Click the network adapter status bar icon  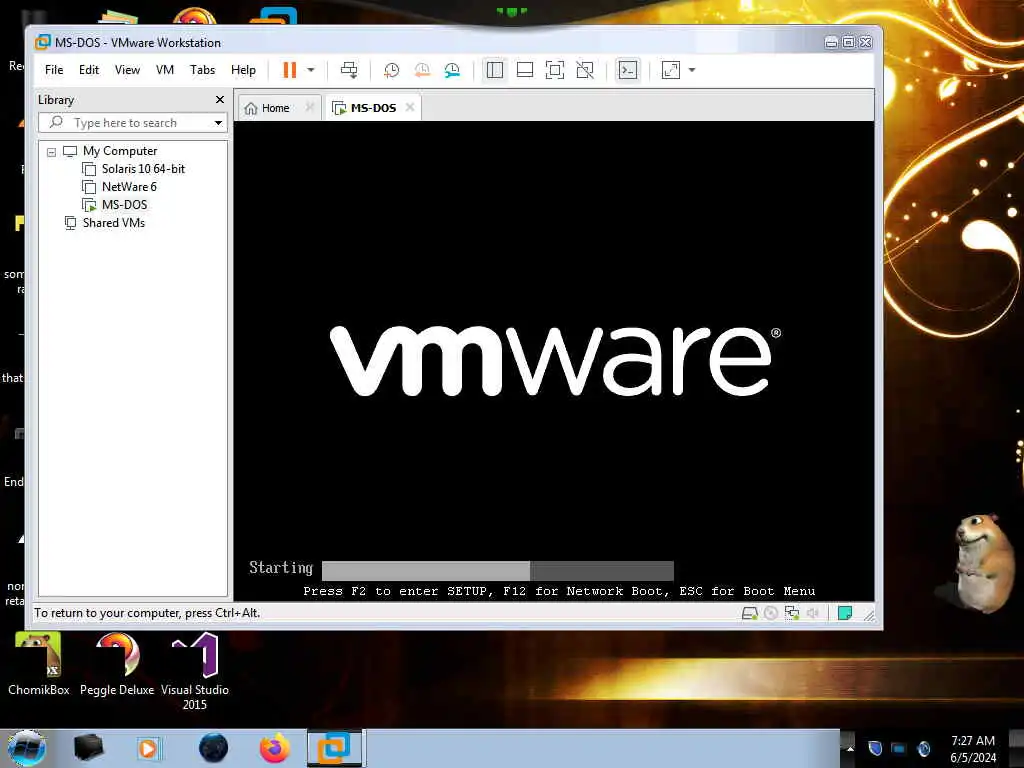(792, 613)
